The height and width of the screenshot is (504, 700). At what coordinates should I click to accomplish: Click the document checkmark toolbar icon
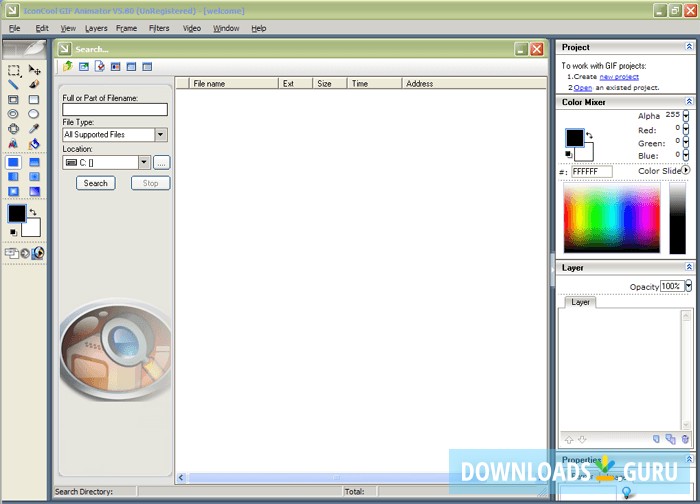pos(100,67)
